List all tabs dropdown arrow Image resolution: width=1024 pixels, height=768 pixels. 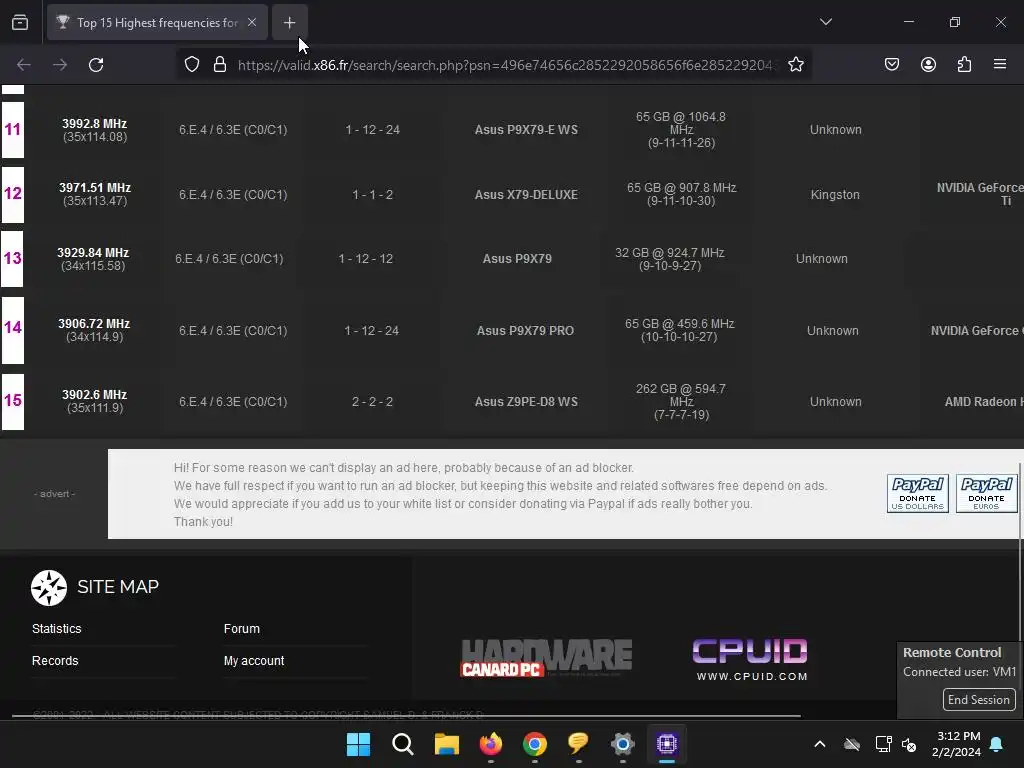[825, 22]
